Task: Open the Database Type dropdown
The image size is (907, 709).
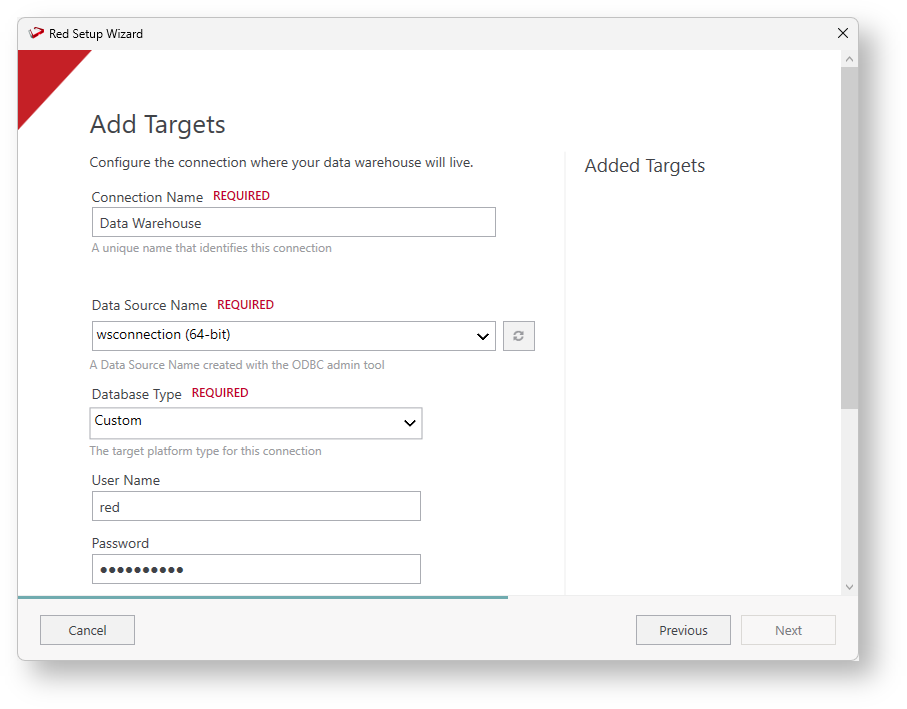Action: point(256,423)
